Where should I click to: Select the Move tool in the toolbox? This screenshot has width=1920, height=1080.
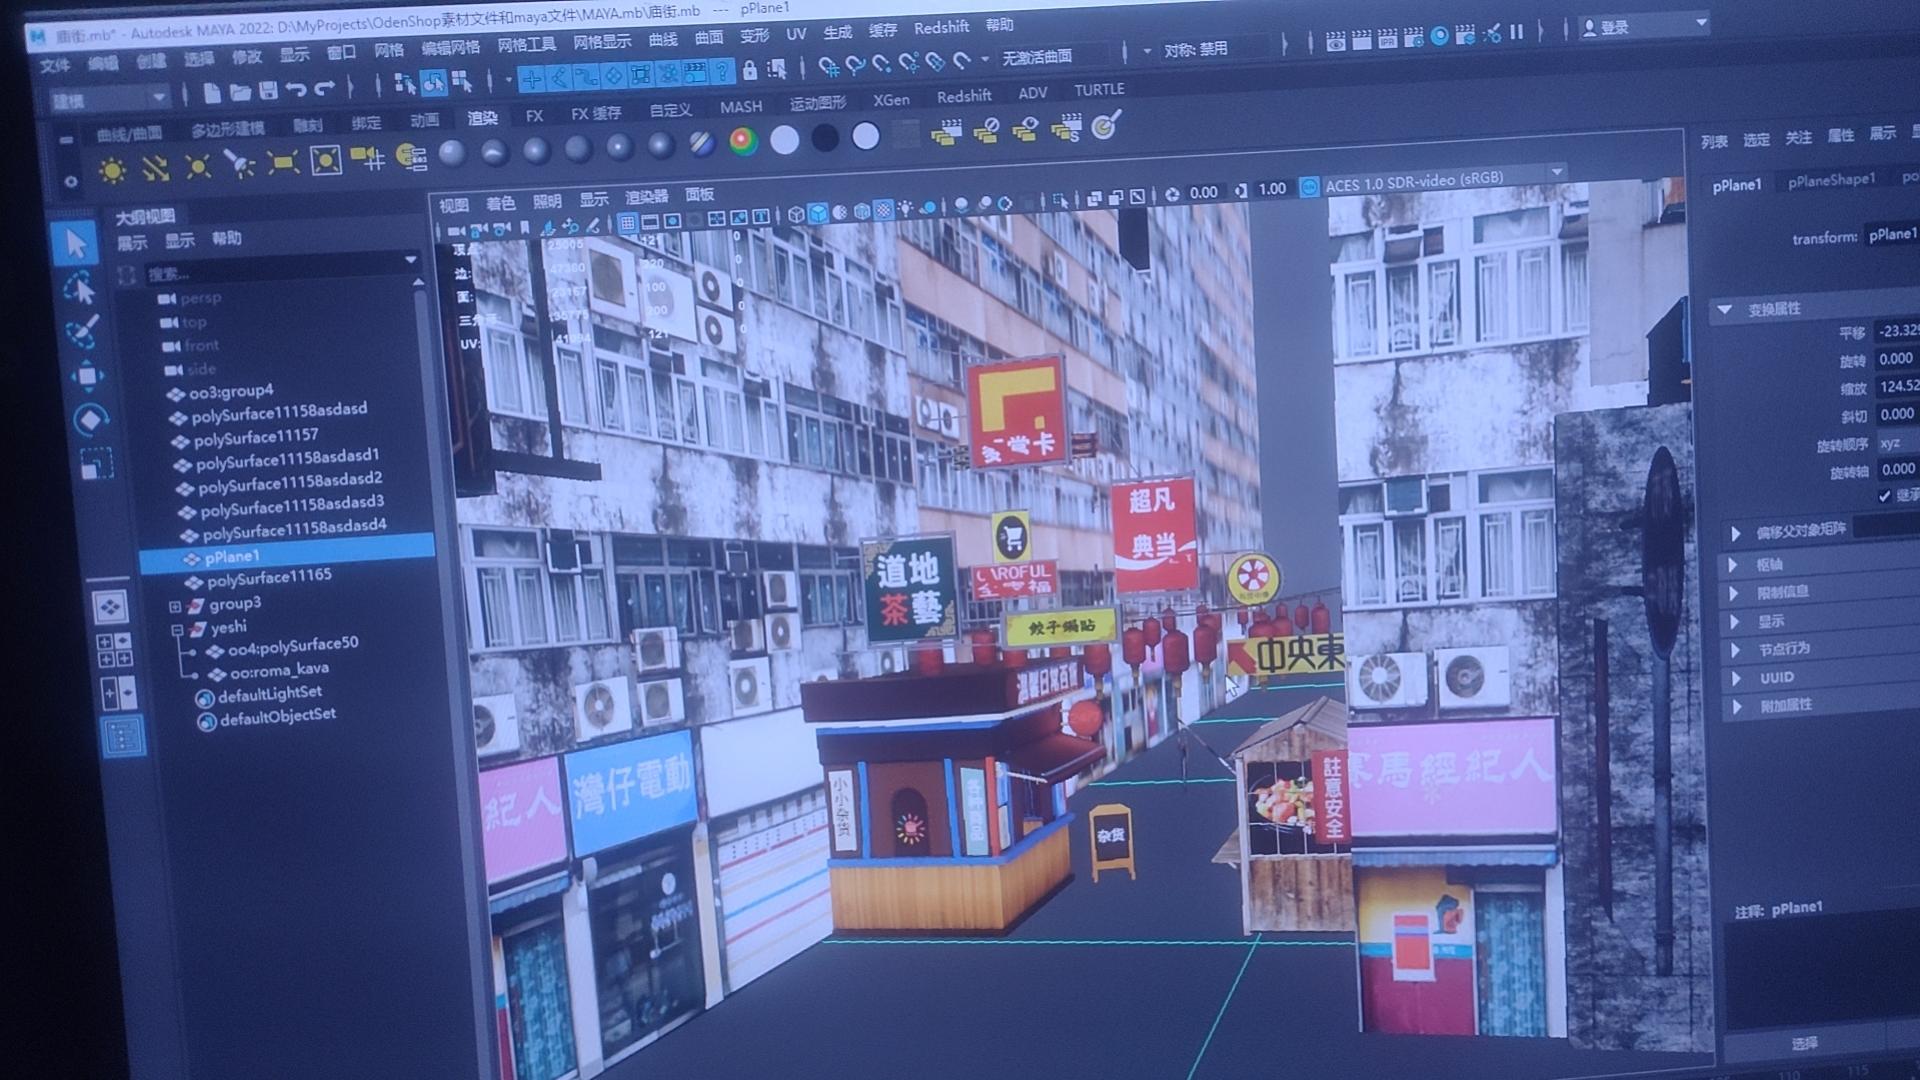coord(87,377)
